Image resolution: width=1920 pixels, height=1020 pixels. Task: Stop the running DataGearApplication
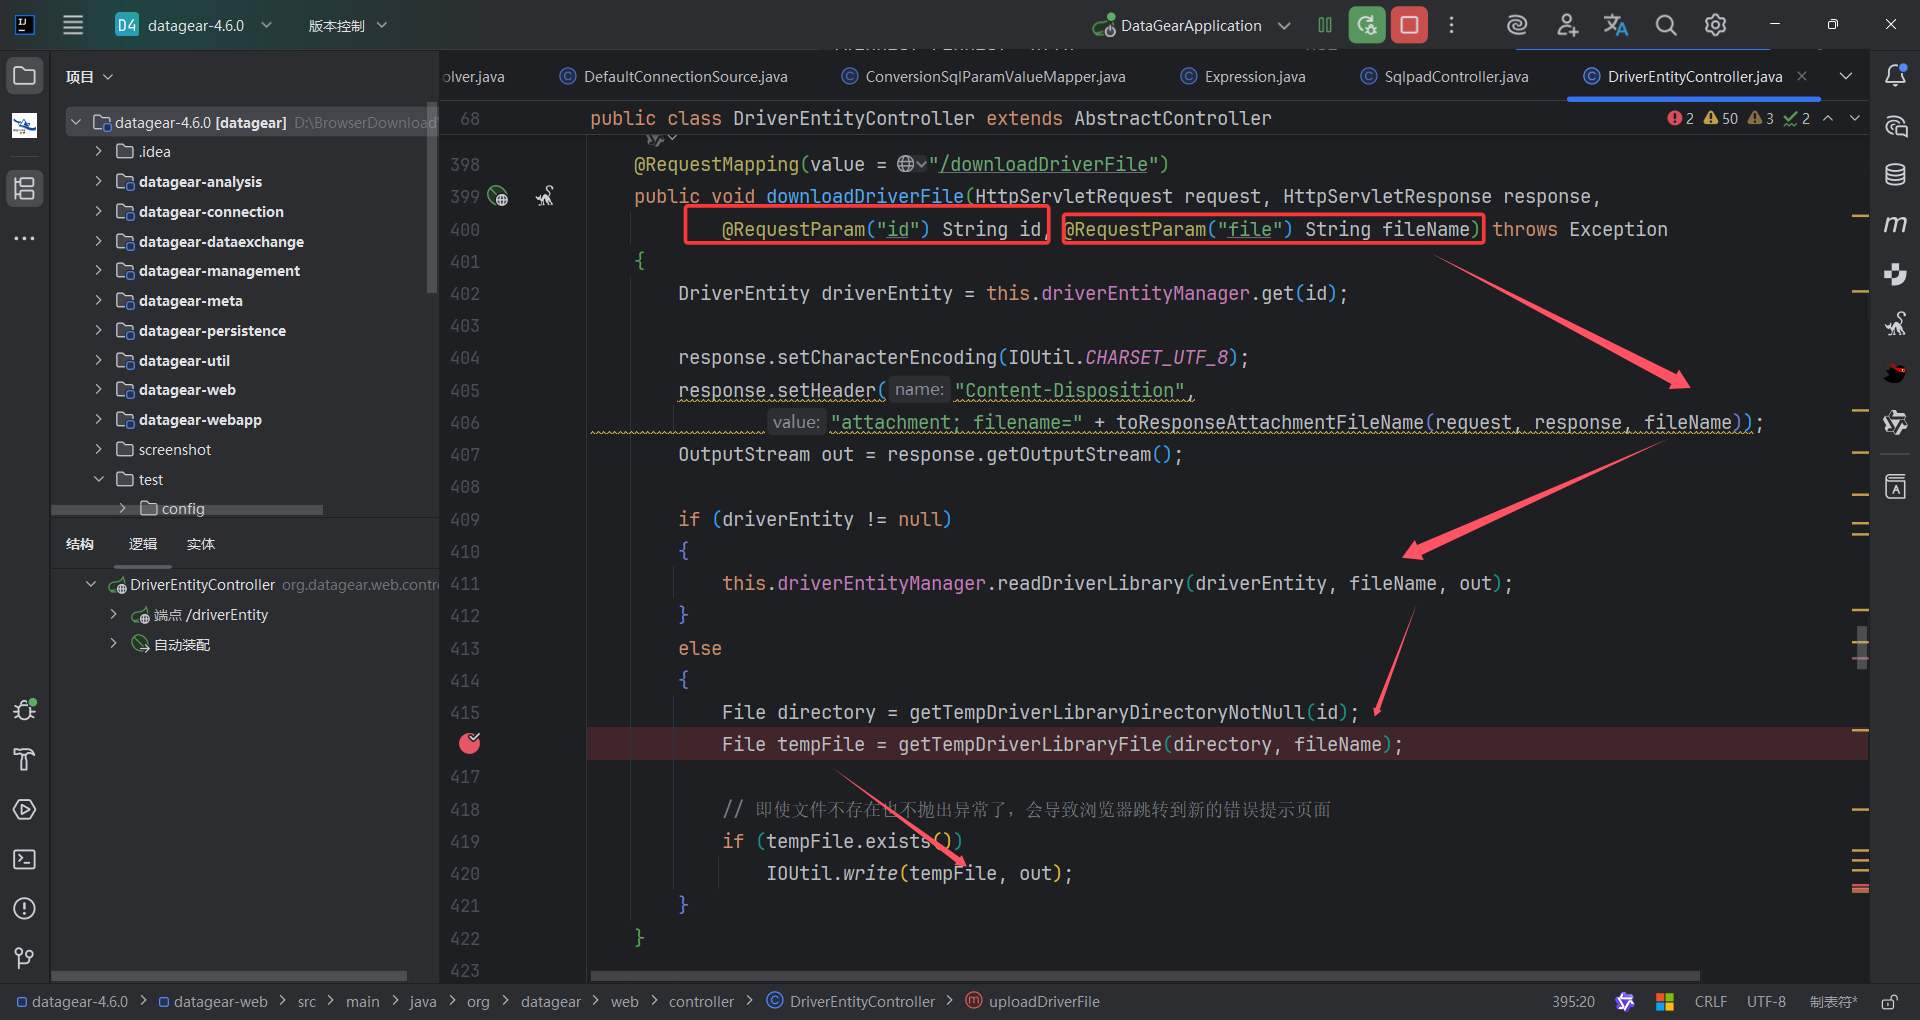(x=1409, y=25)
